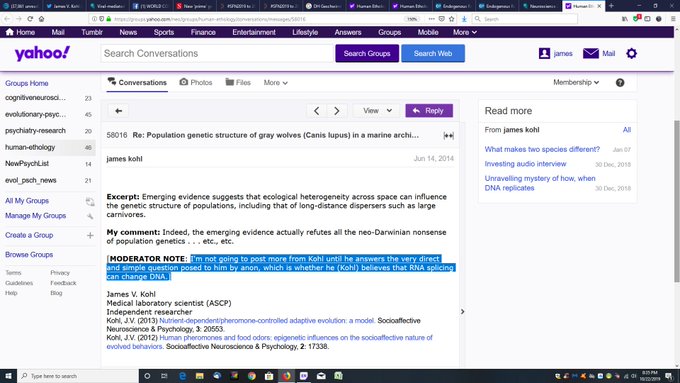Open File Explorer from the taskbar
The image size is (680, 383).
pos(199,376)
